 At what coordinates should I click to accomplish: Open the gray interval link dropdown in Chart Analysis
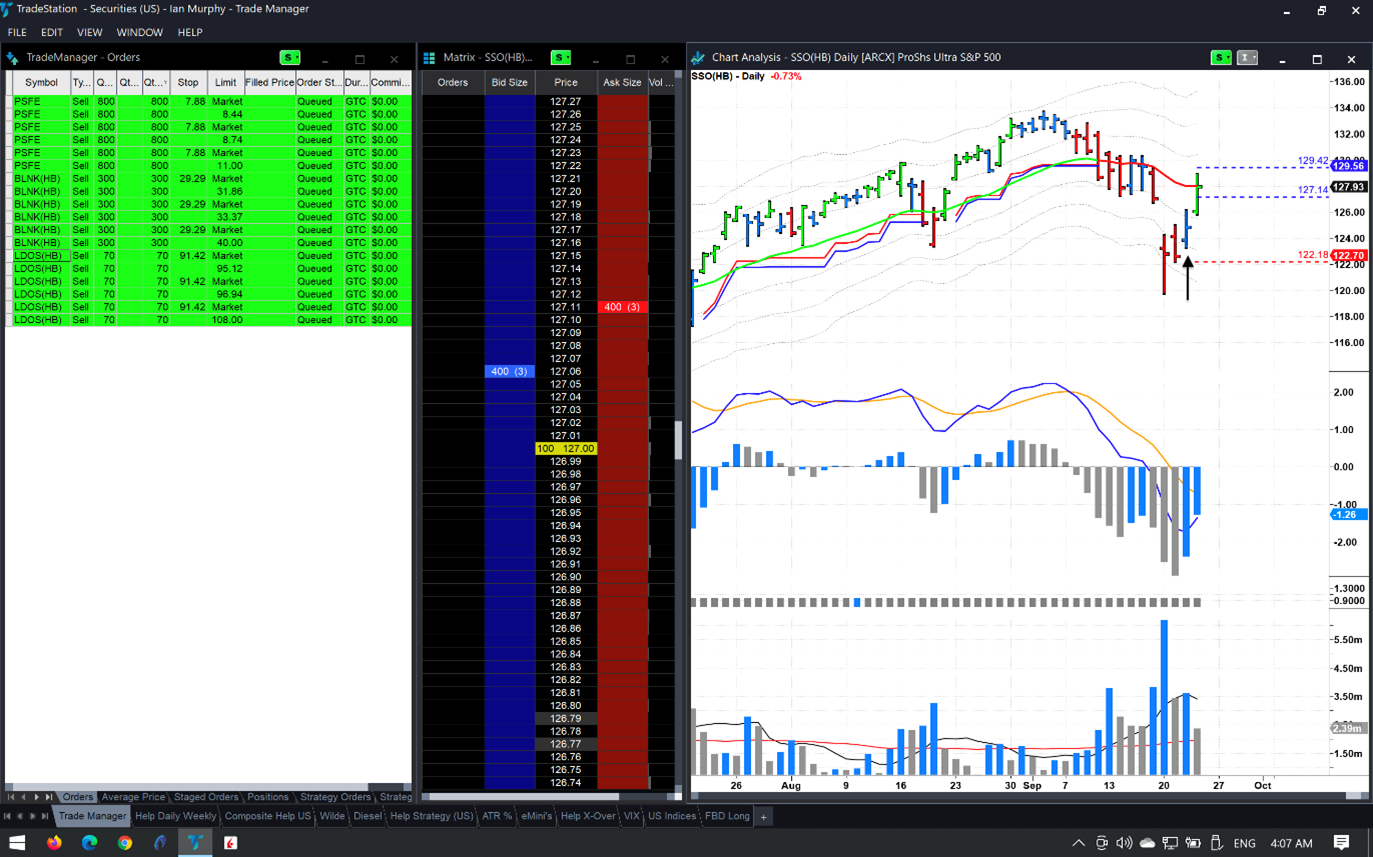pyautogui.click(x=1247, y=58)
